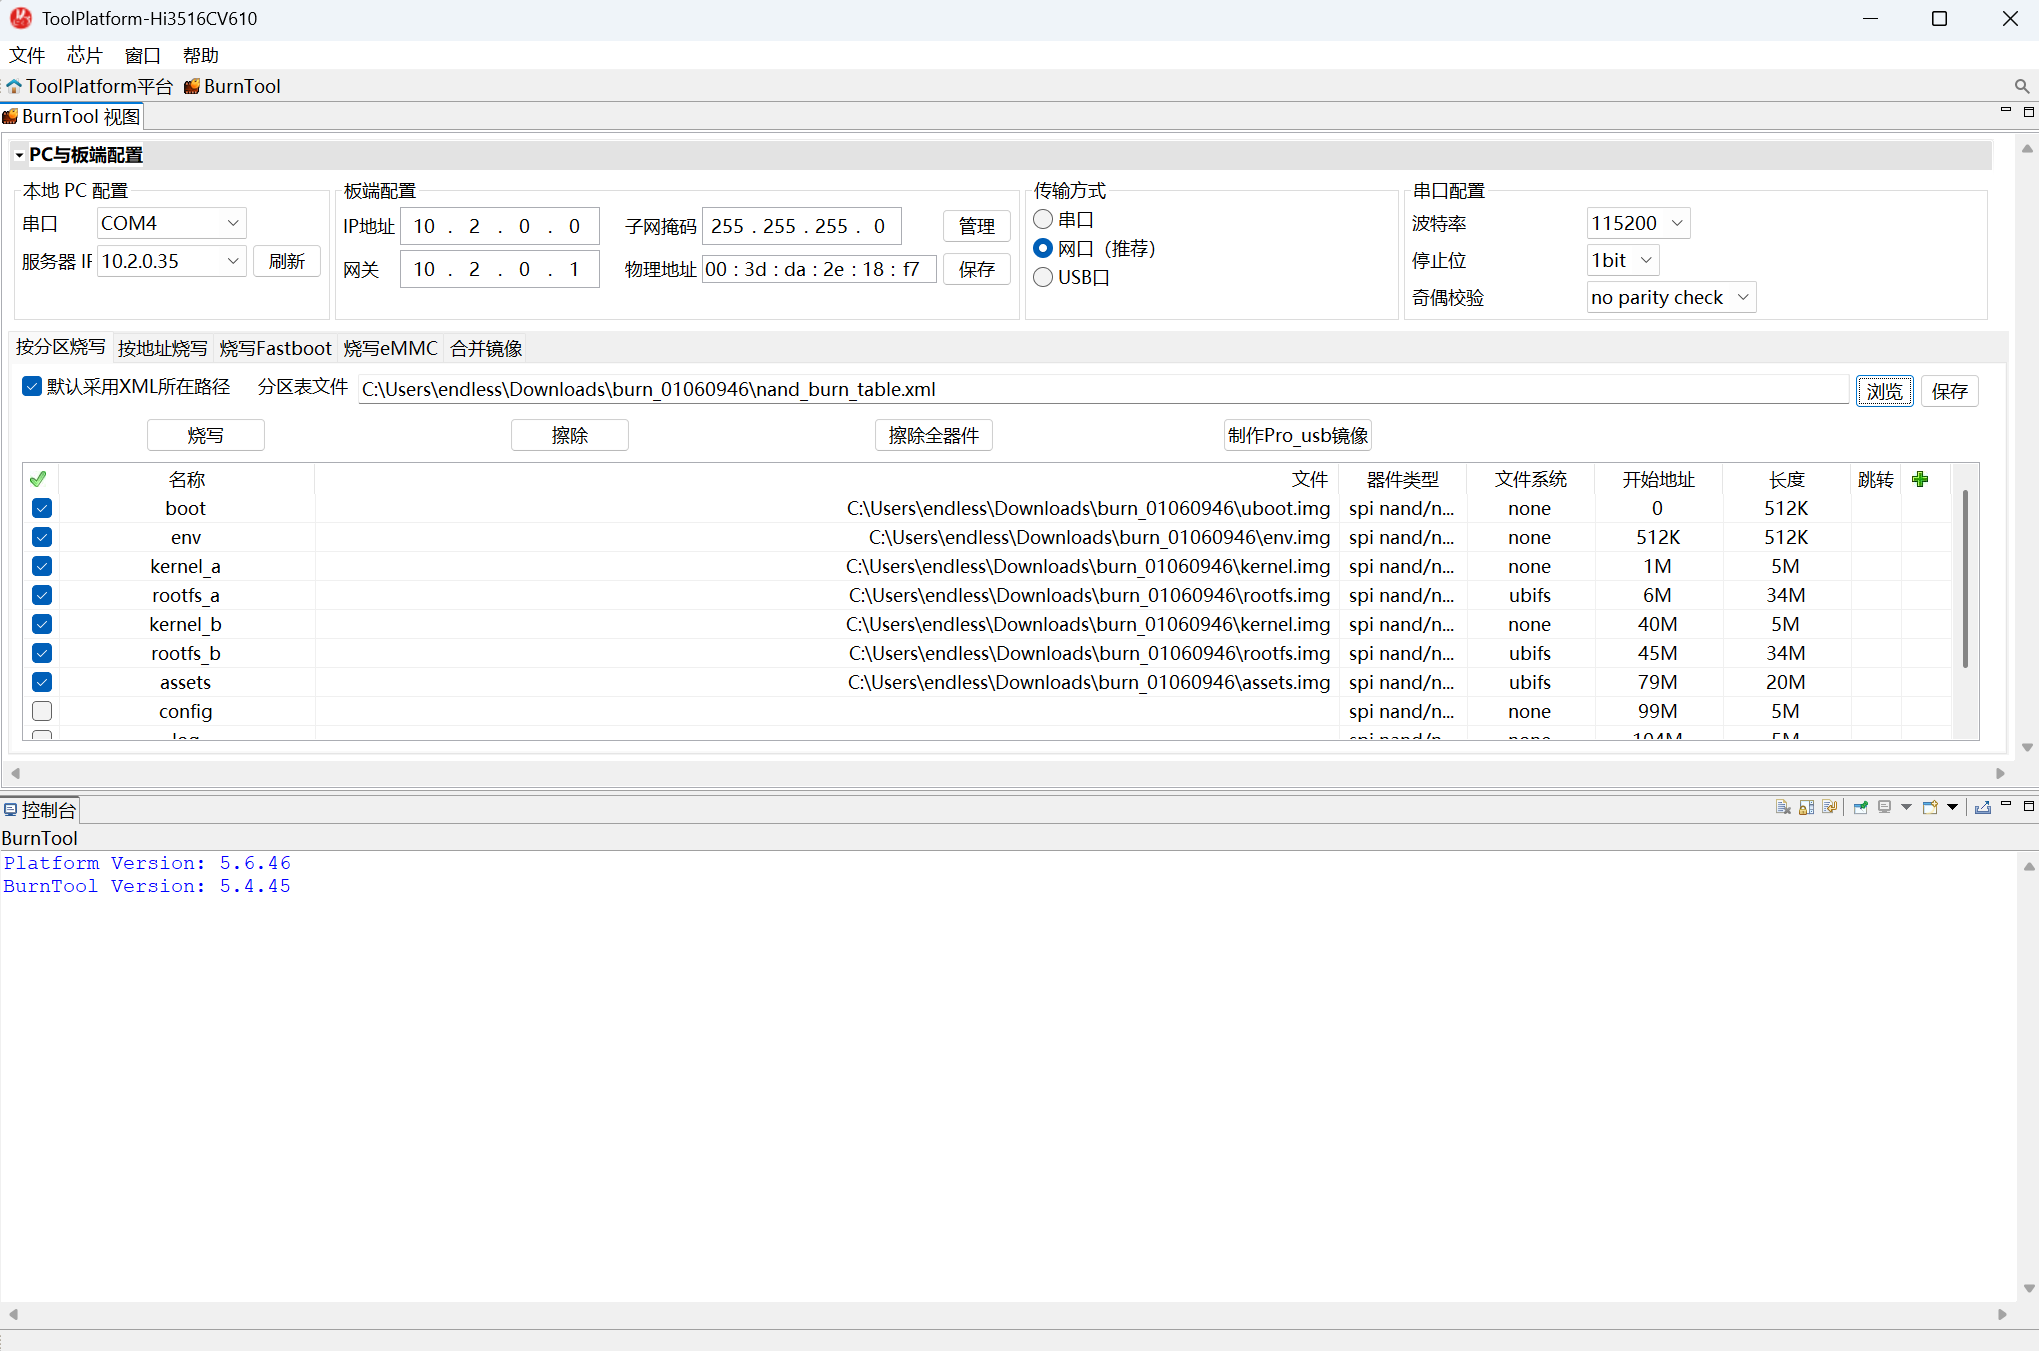Open the 窗口 menu

point(142,55)
